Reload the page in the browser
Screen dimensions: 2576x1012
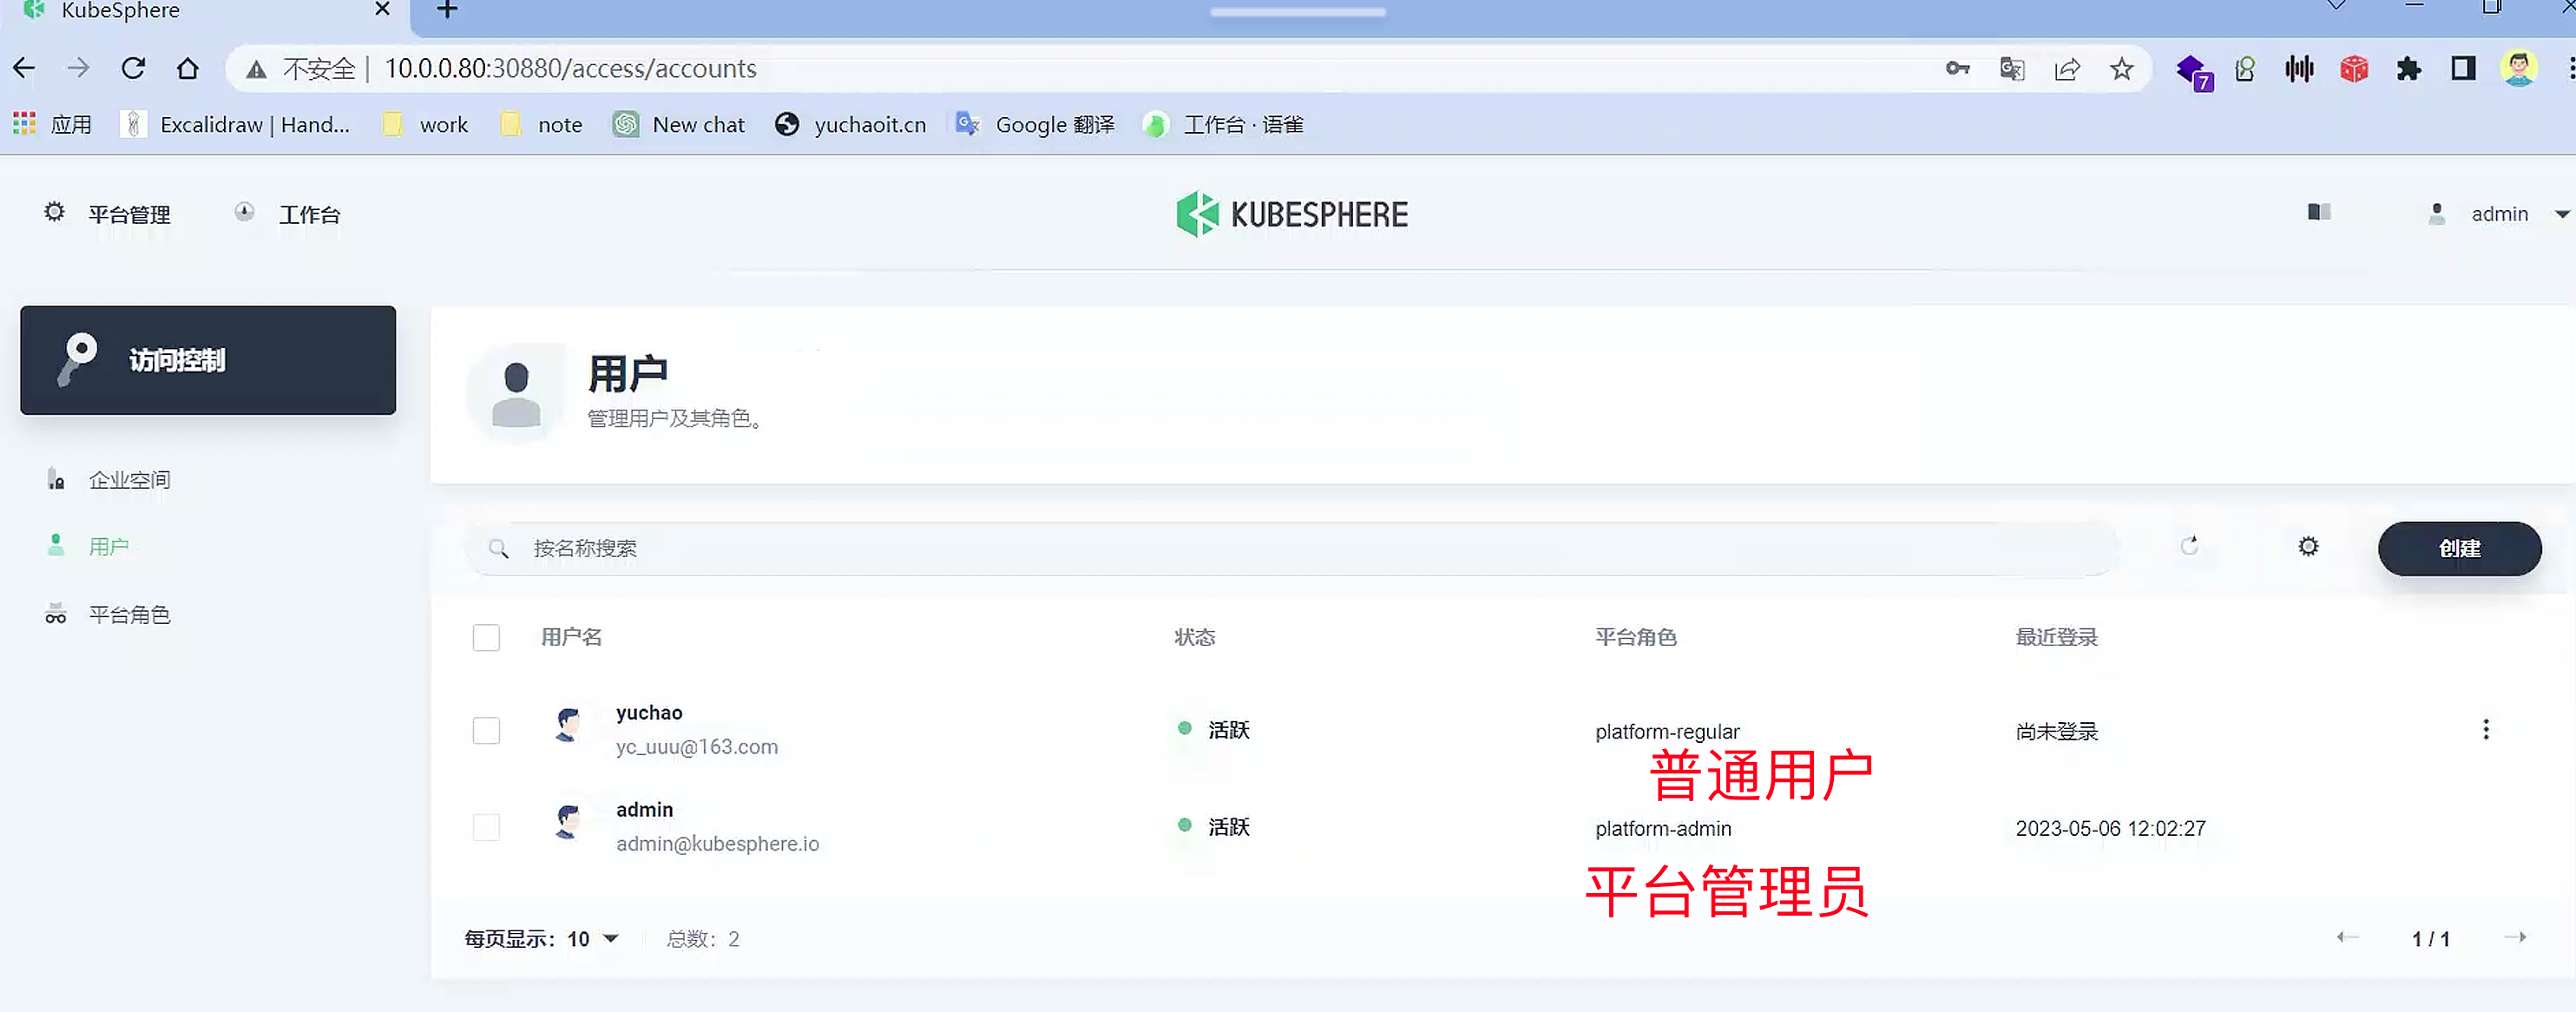133,68
